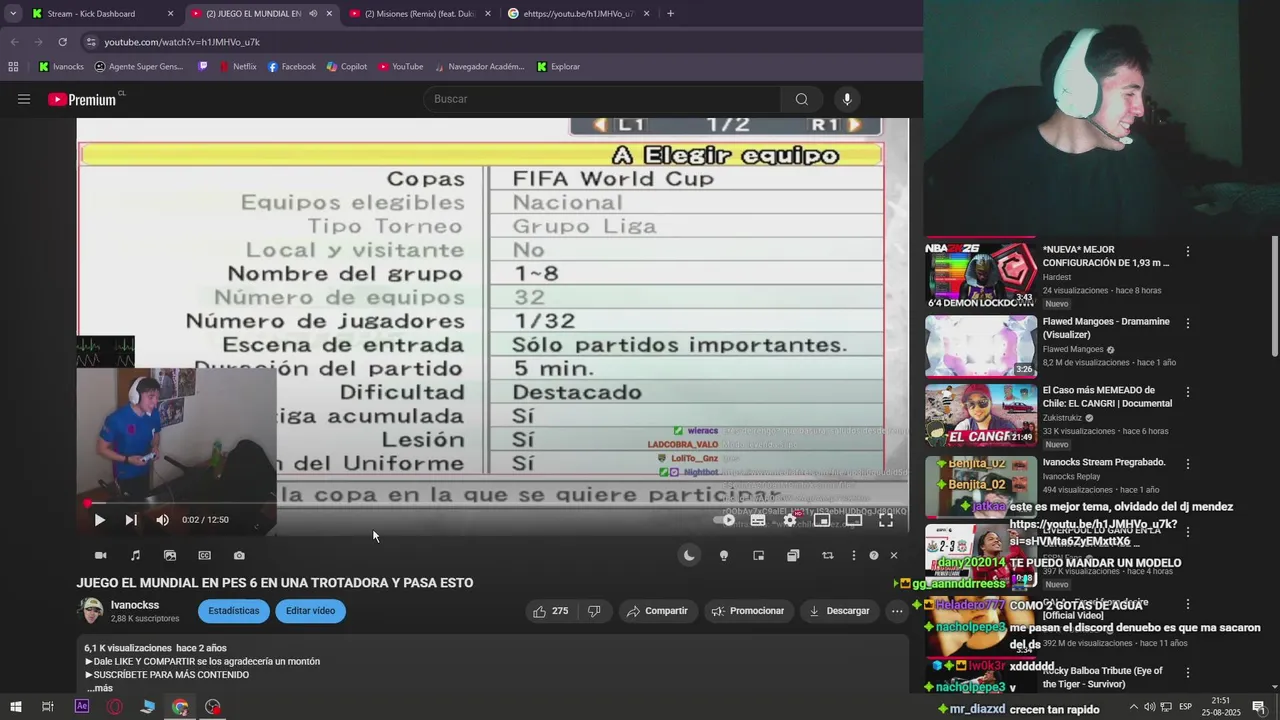Open video player settings gear
Image resolution: width=1280 pixels, height=720 pixels.
tap(790, 520)
